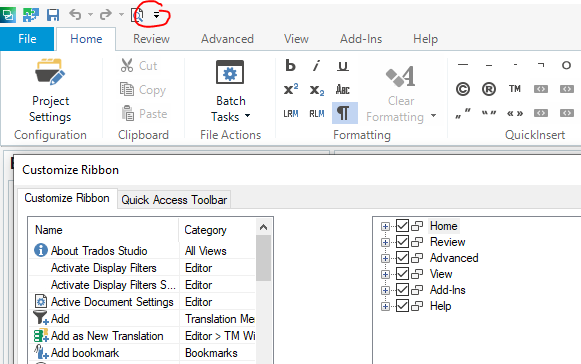Screen dimensions: 581x364
Task: Insert curly double quotation marks
Action: click(x=489, y=113)
